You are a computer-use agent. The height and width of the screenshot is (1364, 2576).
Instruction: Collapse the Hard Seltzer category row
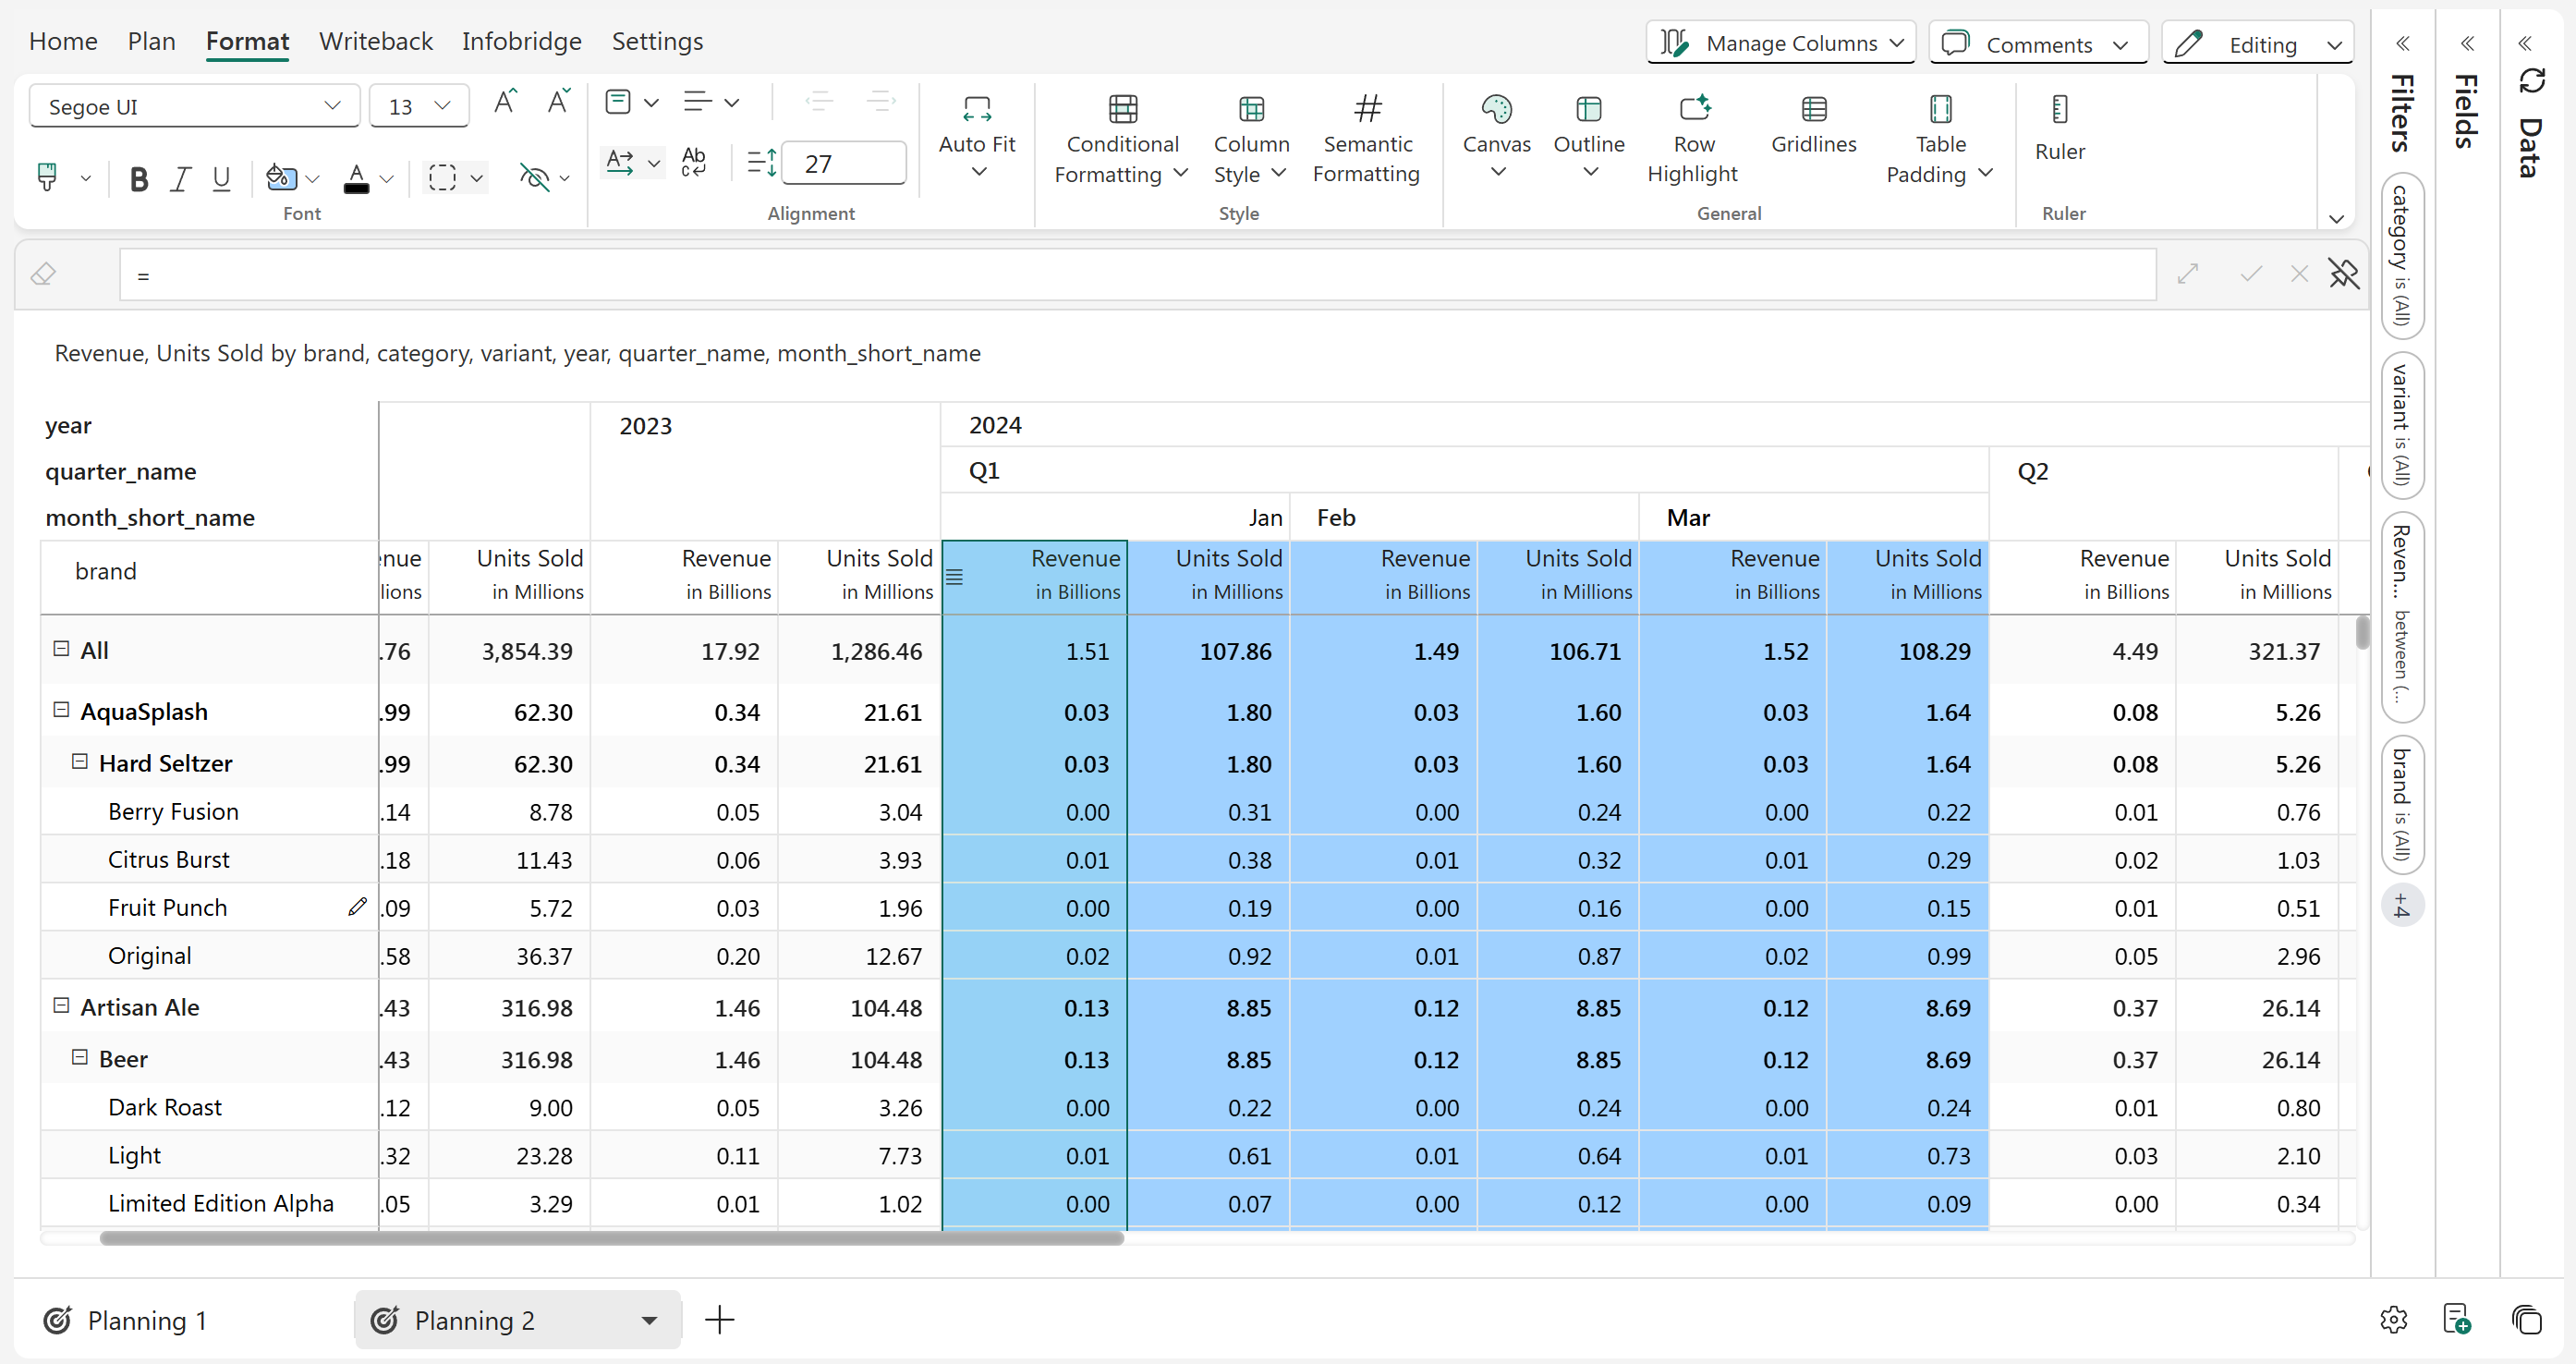(80, 762)
